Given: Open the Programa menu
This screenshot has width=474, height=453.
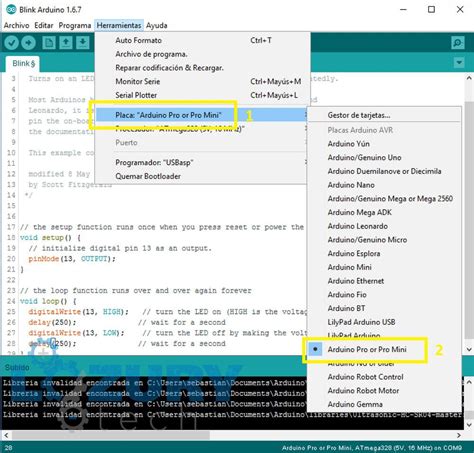Looking at the screenshot, I should [75, 25].
